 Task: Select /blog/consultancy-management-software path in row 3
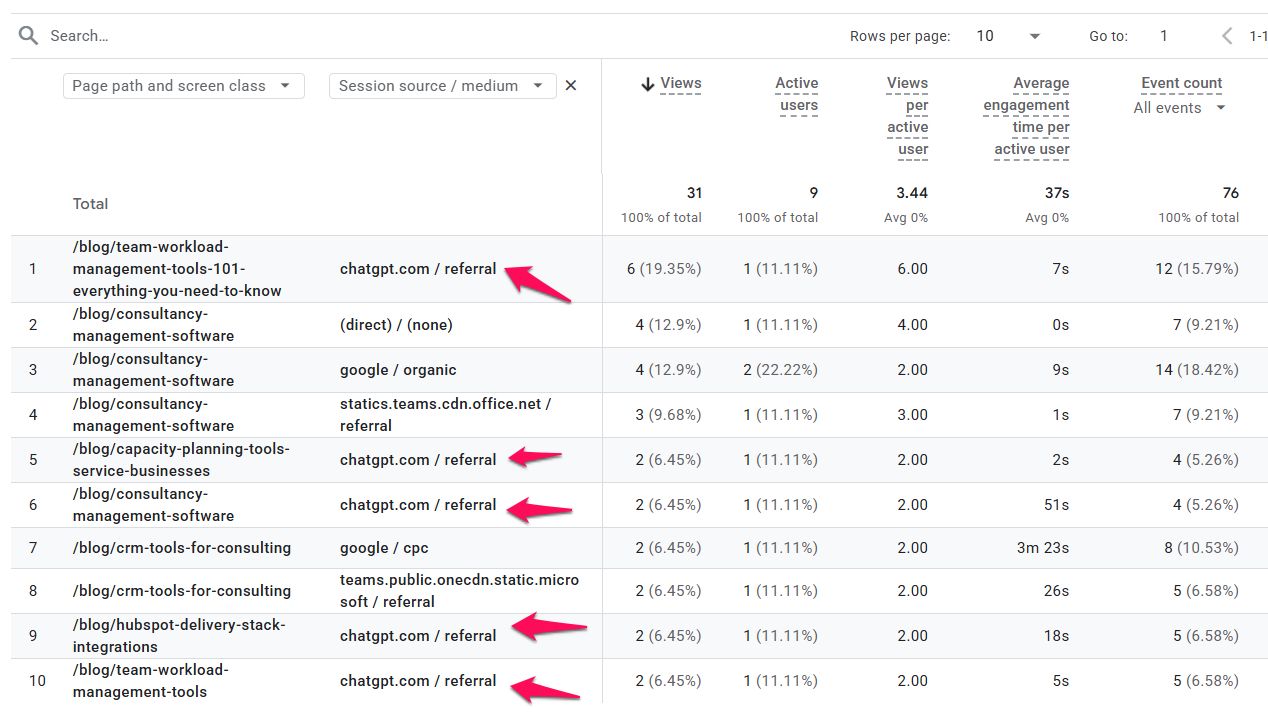pyautogui.click(x=154, y=370)
